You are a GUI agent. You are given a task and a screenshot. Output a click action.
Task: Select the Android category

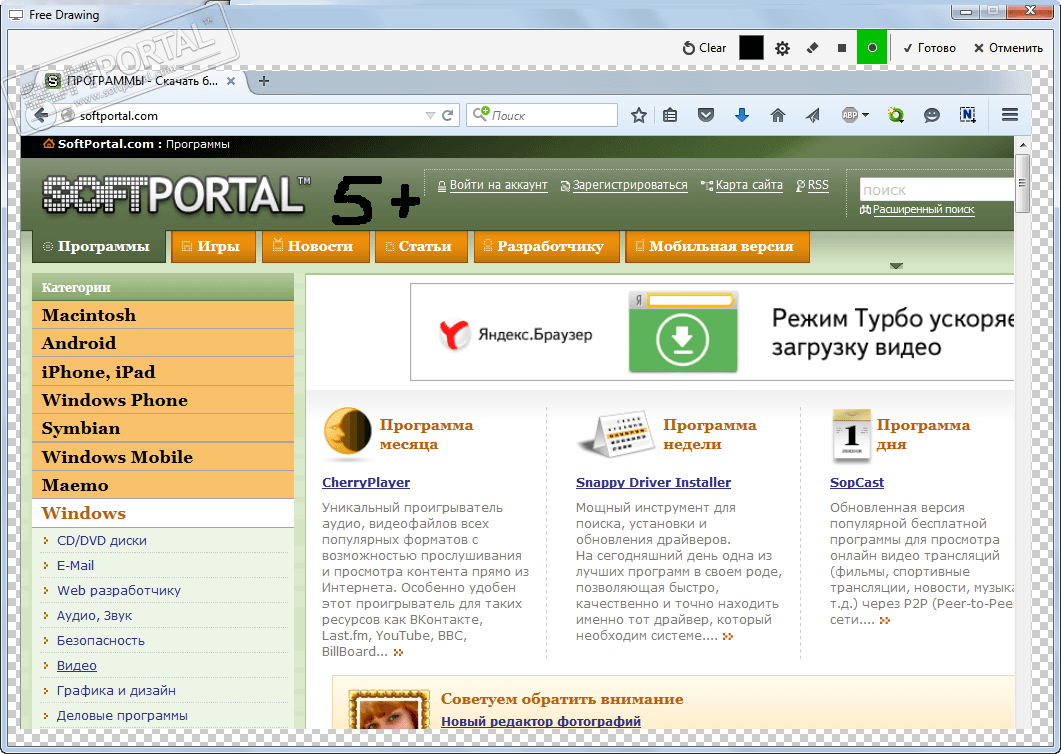coord(163,343)
